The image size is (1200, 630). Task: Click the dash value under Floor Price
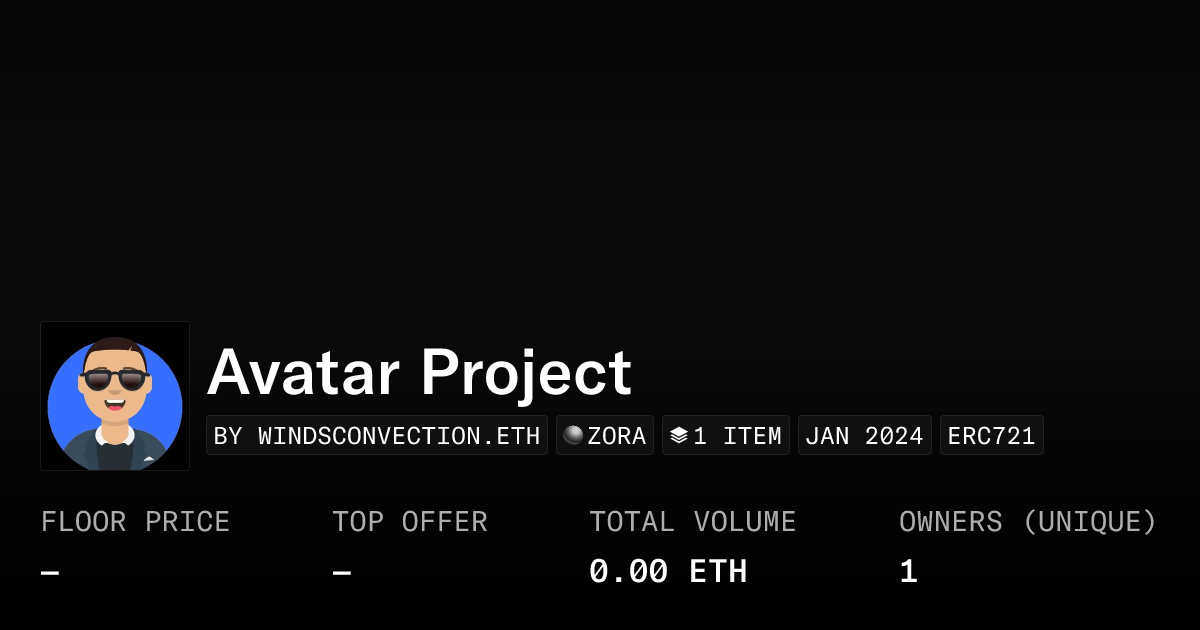point(50,573)
